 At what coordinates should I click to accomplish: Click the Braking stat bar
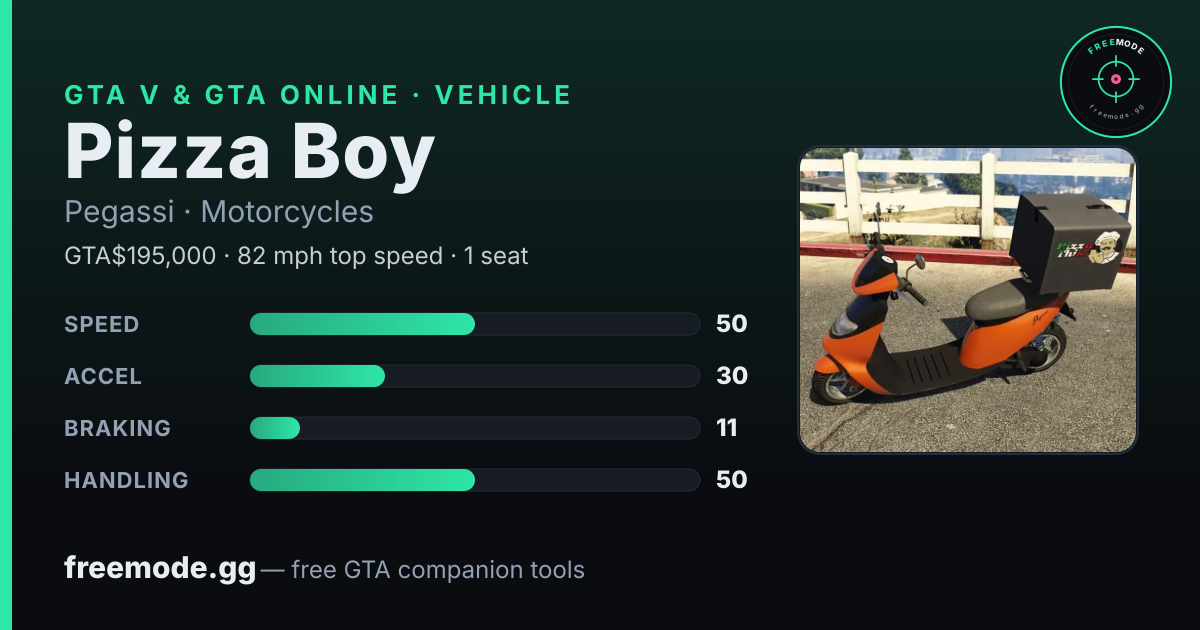click(x=474, y=428)
